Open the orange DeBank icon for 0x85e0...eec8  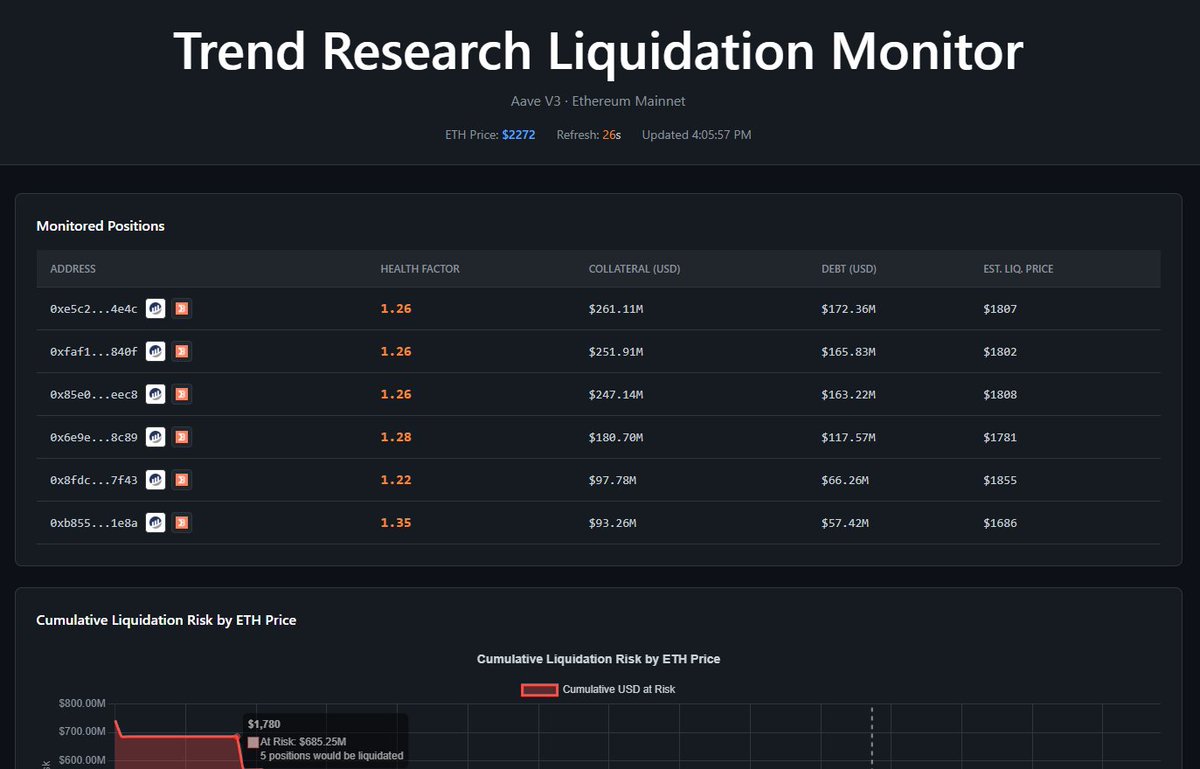point(181,395)
